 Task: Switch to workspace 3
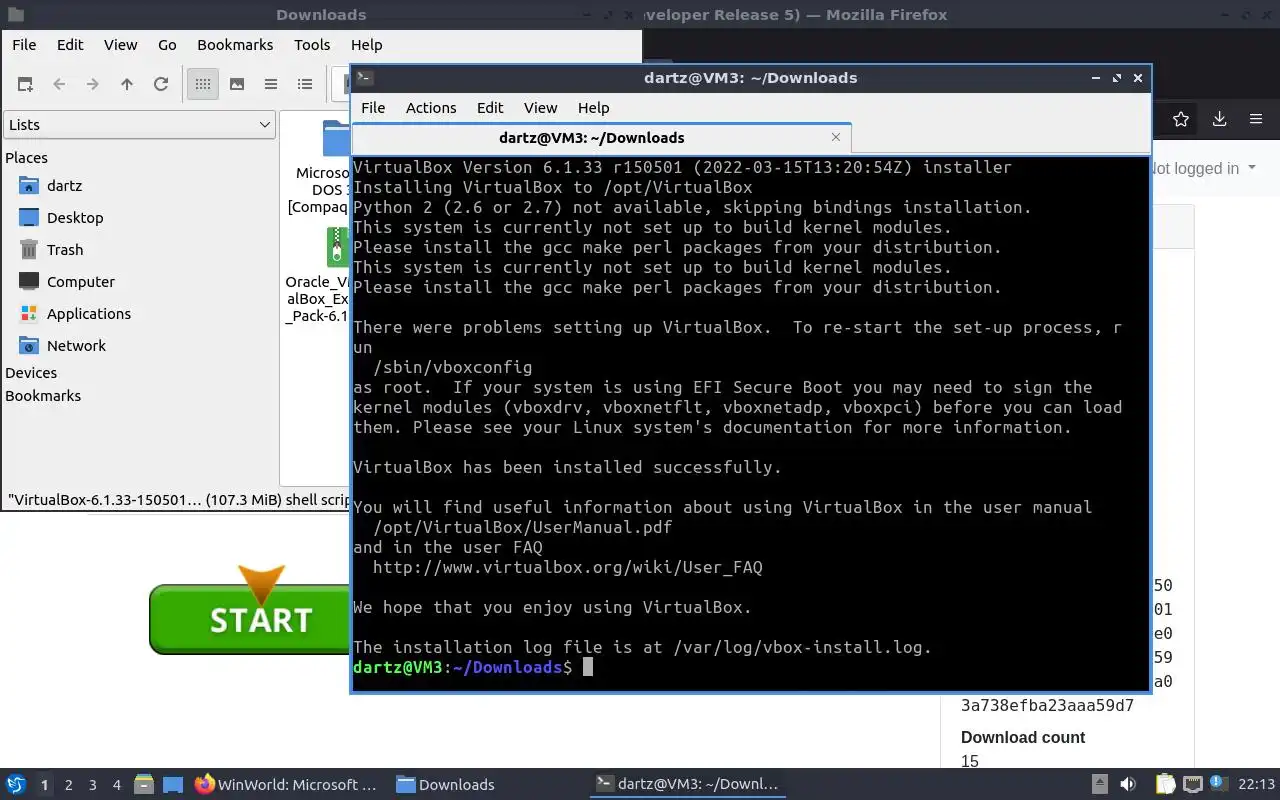point(93,785)
